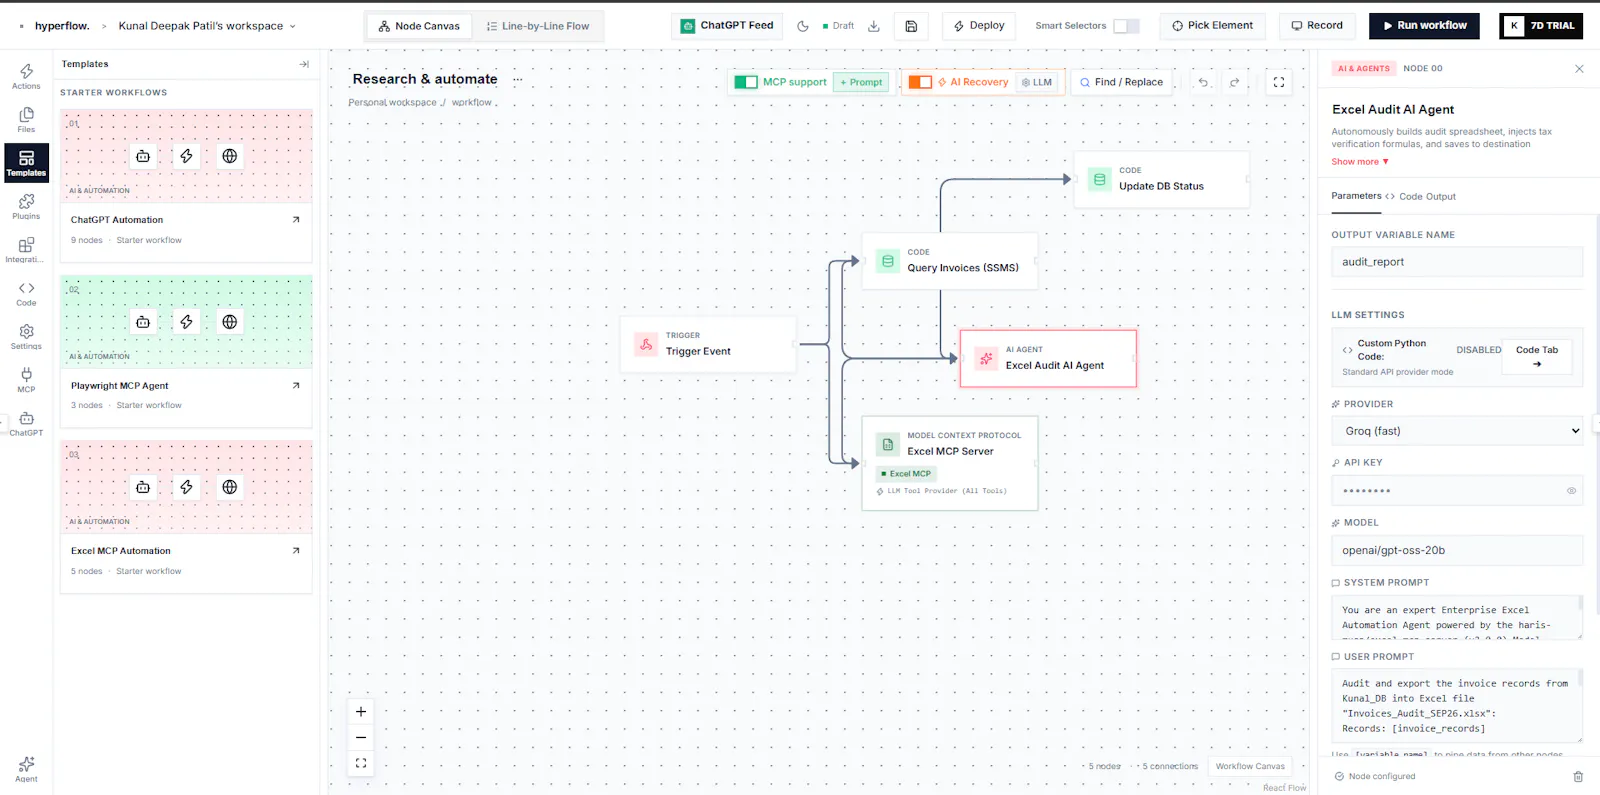Screen dimensions: 1600x795
Task: Fit the workflow view to the canvas
Action: point(361,763)
